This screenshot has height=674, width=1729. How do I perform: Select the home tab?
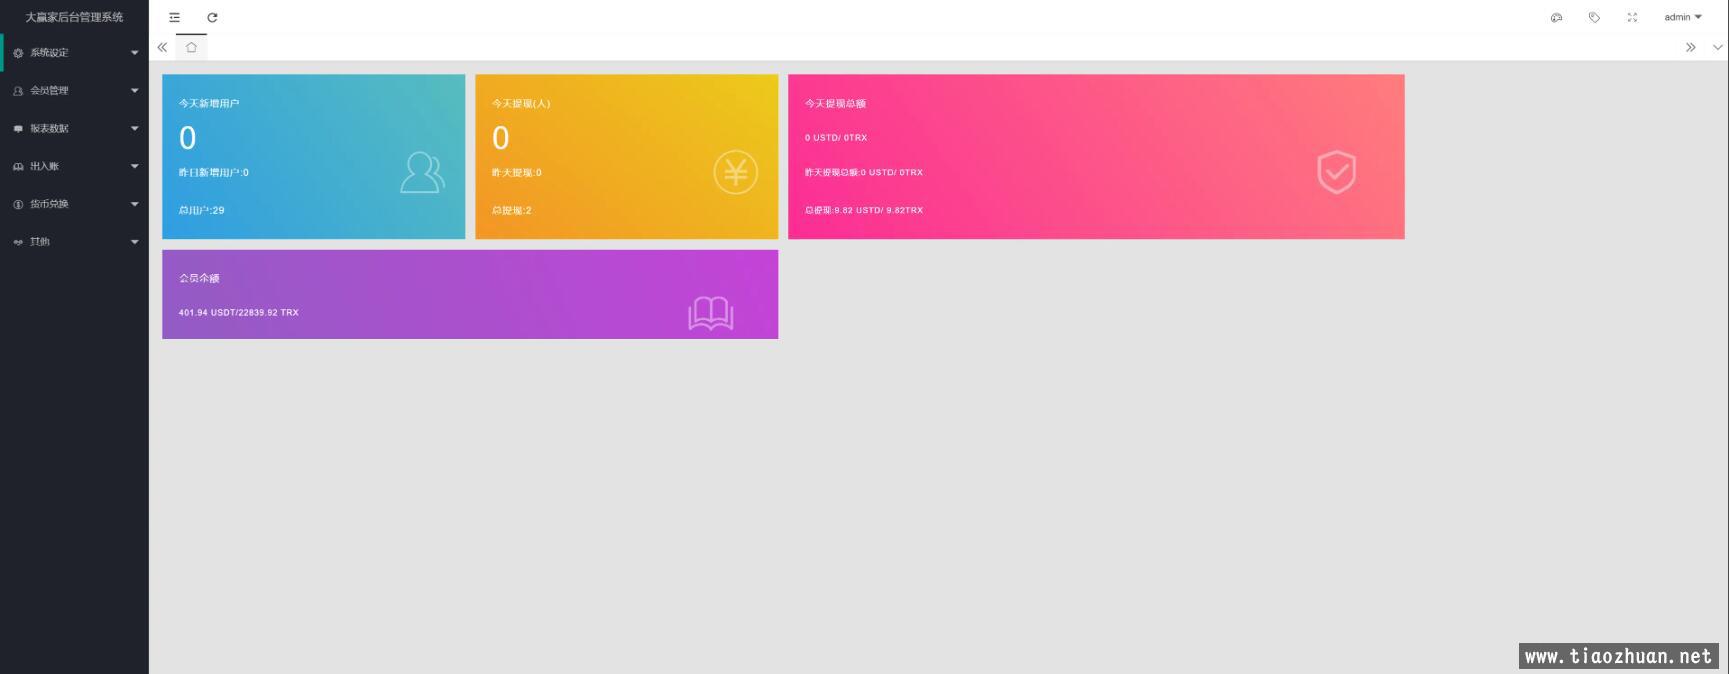coord(191,47)
